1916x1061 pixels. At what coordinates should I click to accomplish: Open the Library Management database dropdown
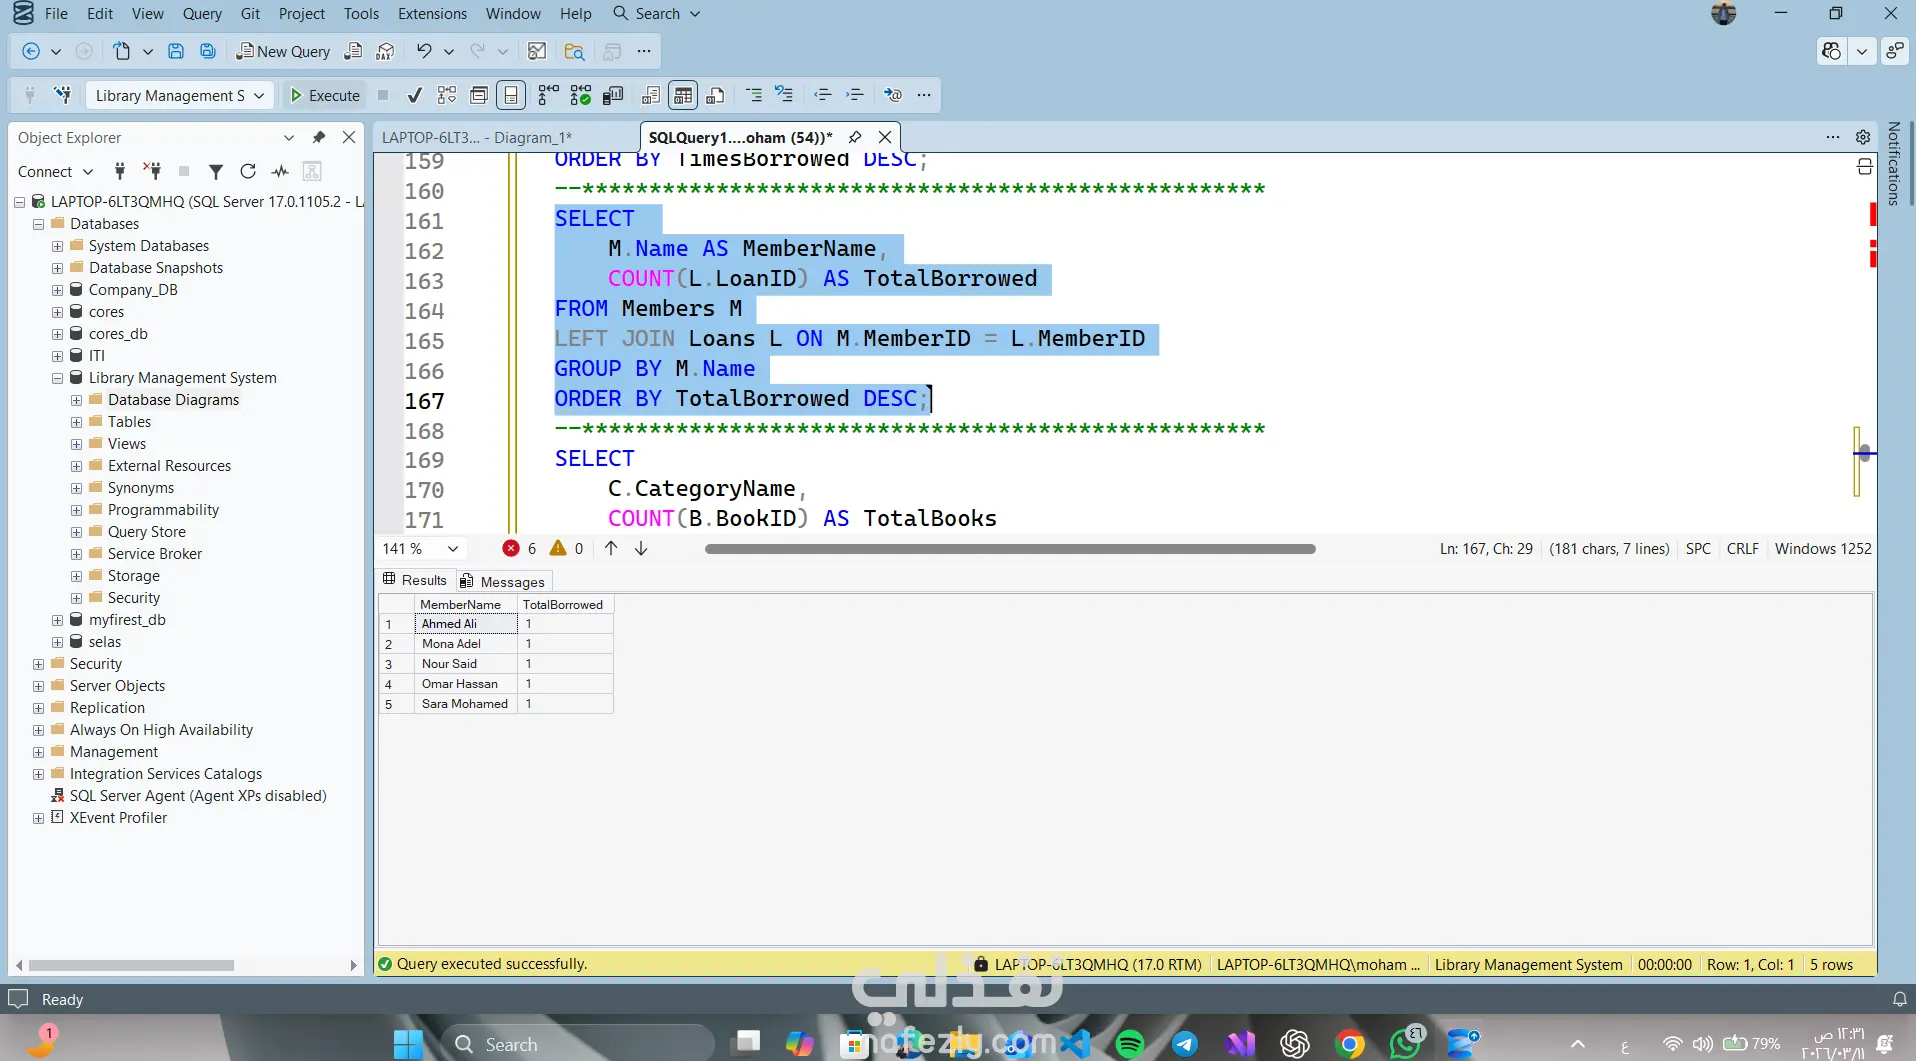coord(259,95)
